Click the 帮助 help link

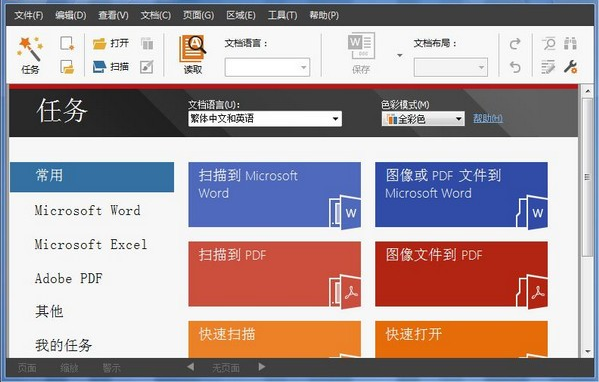[x=488, y=118]
